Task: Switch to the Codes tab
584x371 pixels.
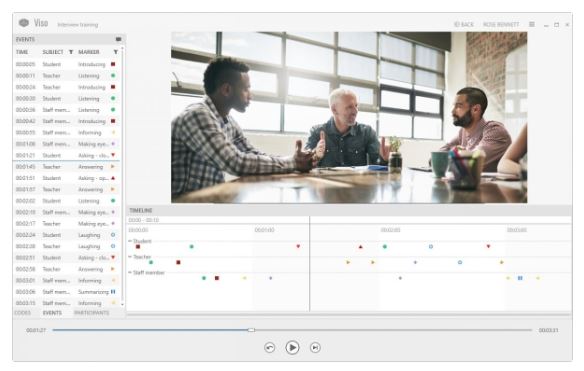Action: pyautogui.click(x=23, y=313)
